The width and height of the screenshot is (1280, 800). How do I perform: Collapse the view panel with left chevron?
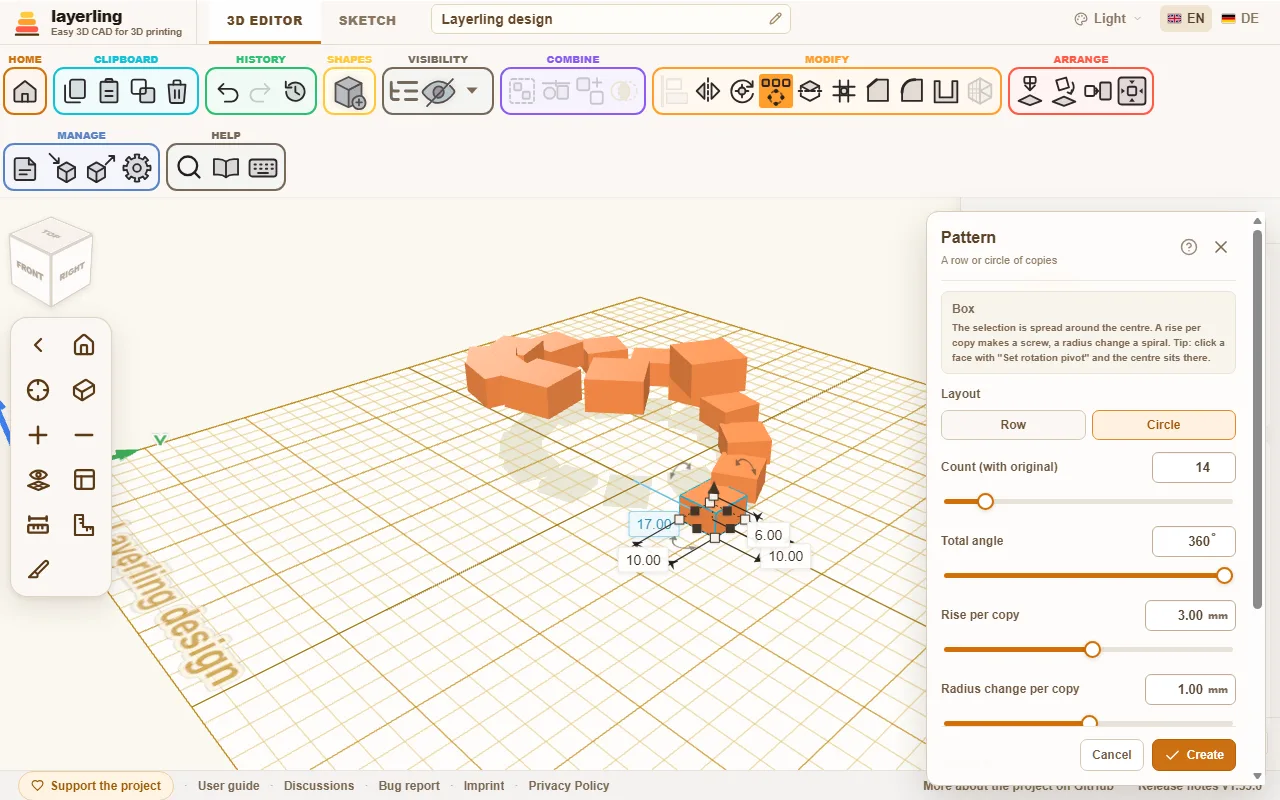[38, 345]
